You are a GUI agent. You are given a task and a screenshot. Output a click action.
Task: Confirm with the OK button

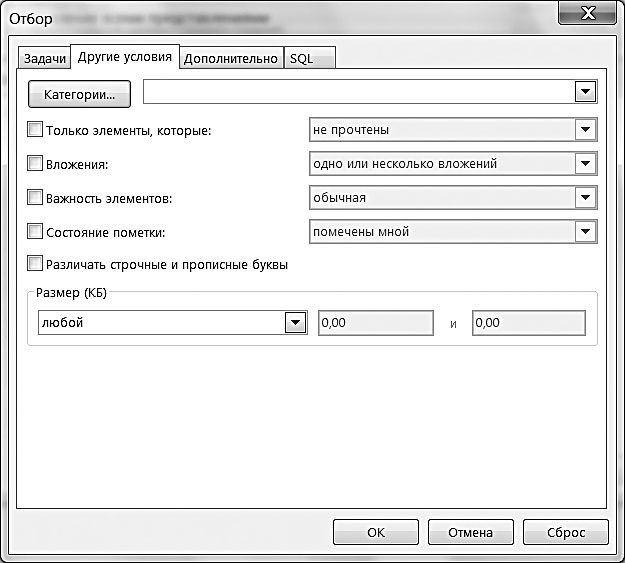click(x=376, y=532)
